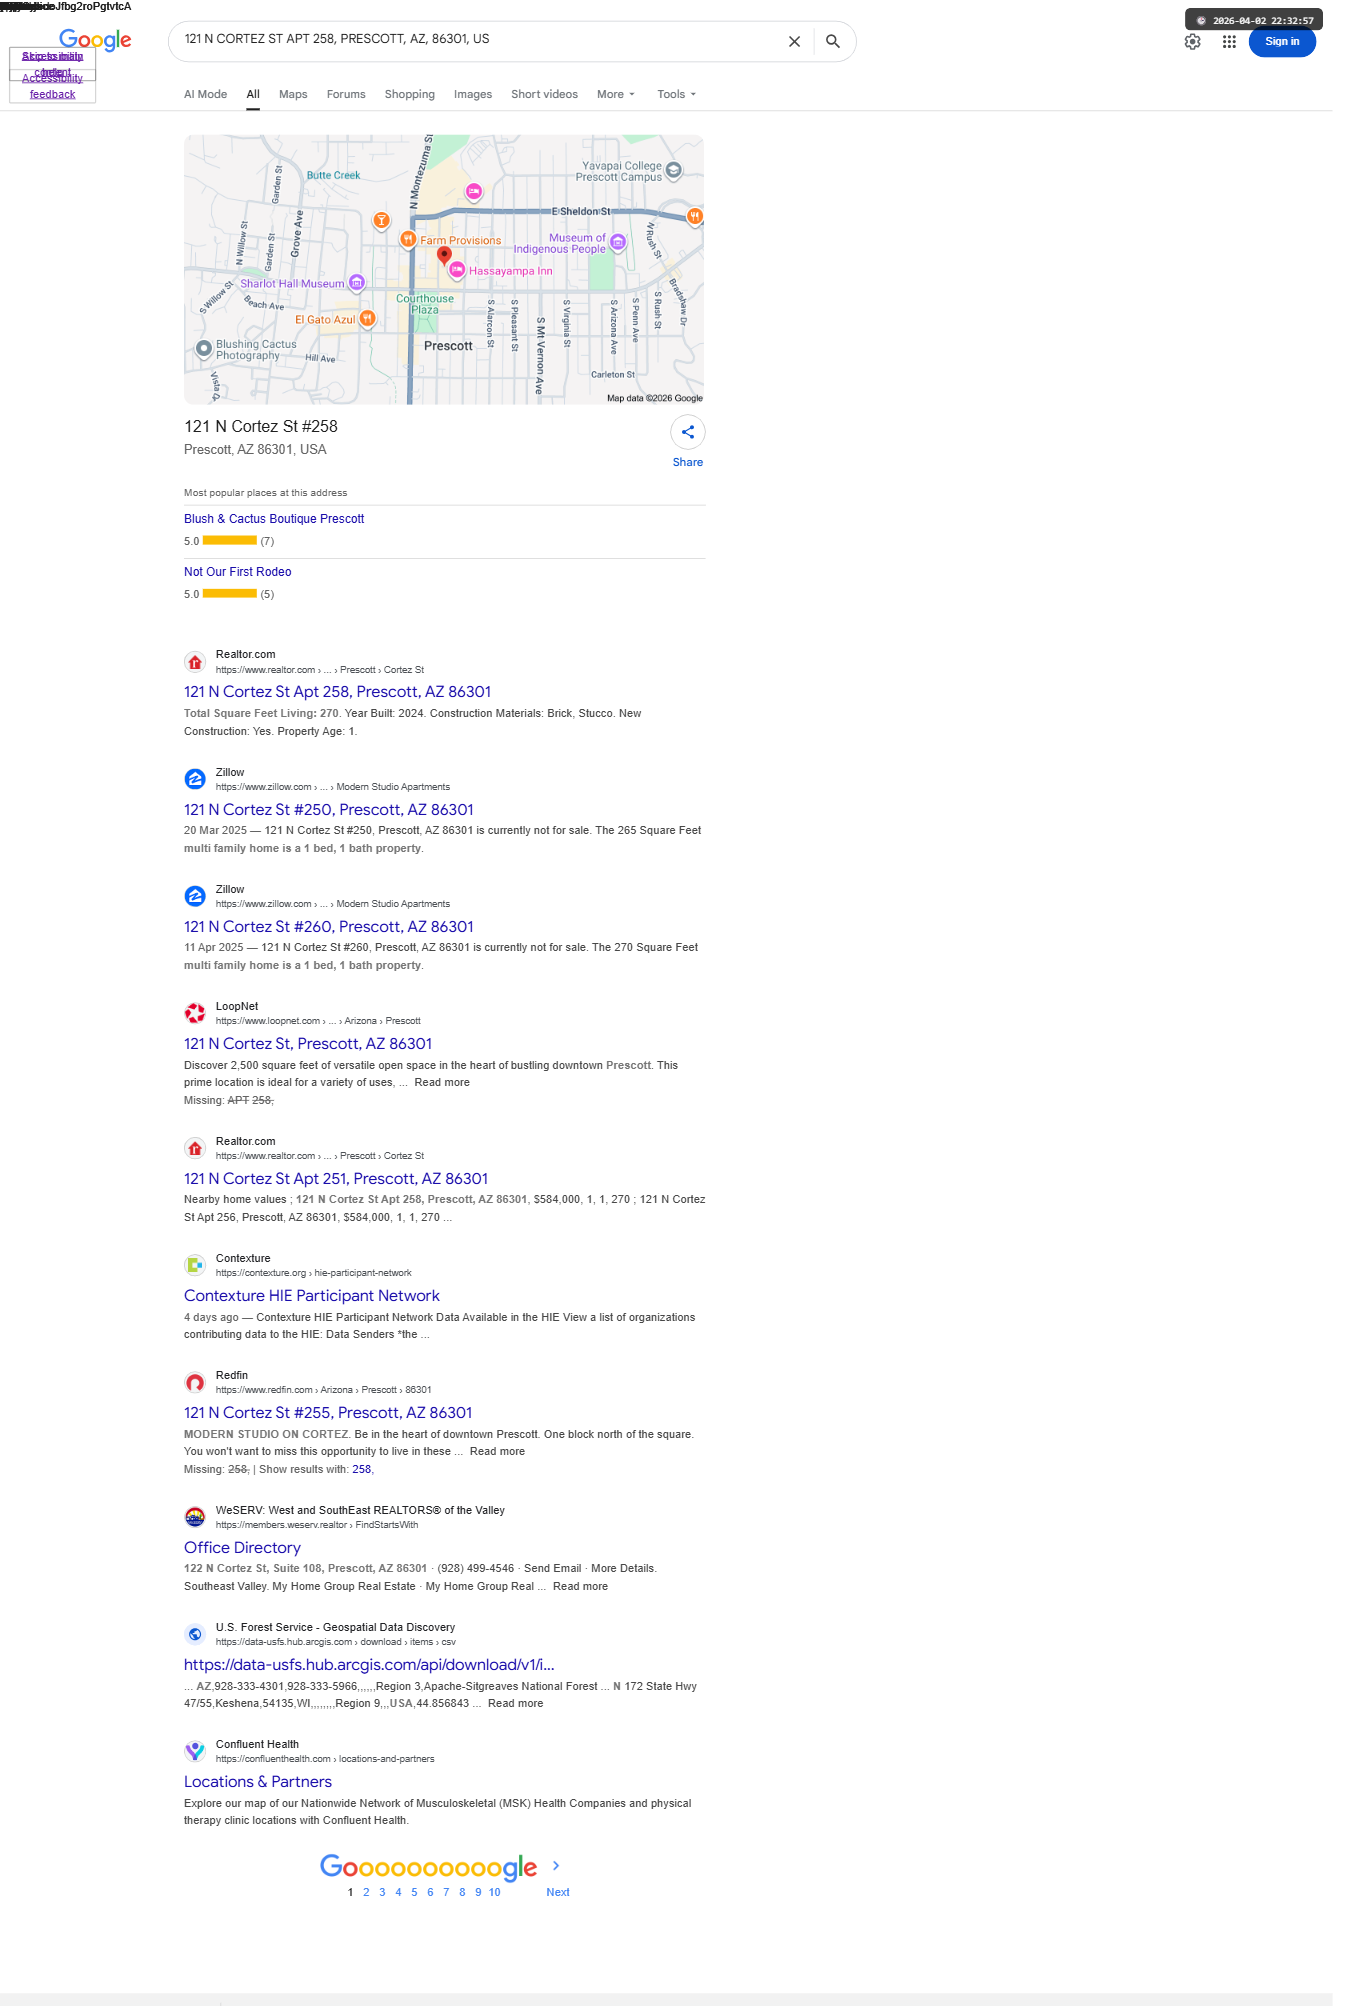Switch to AI Mode tab

point(205,94)
